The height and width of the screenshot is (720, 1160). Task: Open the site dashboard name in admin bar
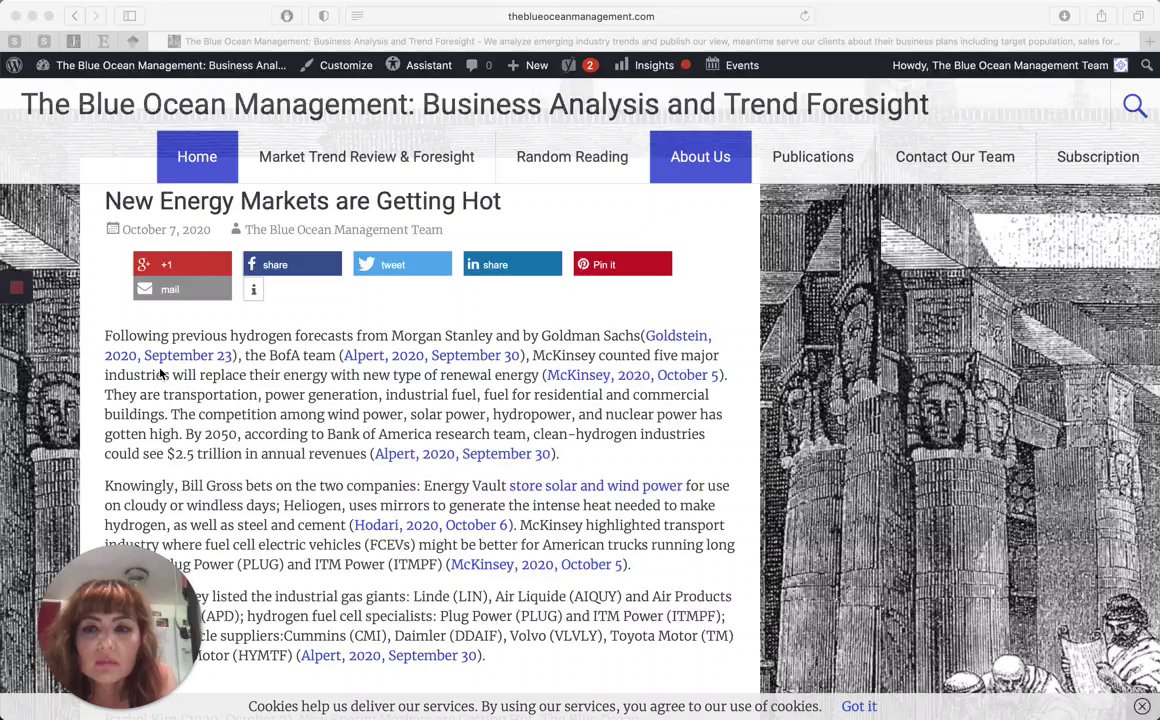[161, 65]
